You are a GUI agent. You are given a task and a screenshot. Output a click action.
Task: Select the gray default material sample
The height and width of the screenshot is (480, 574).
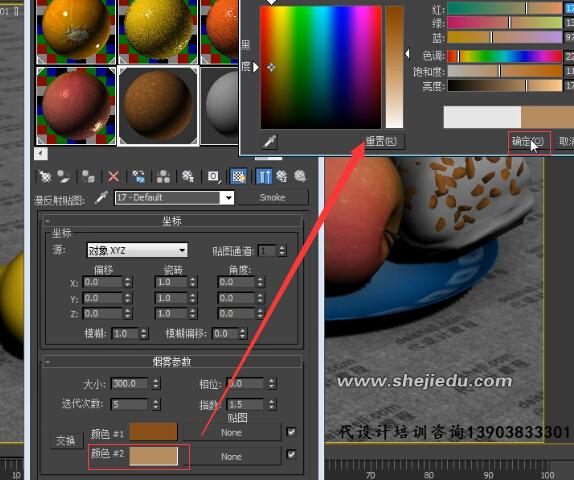[220, 106]
